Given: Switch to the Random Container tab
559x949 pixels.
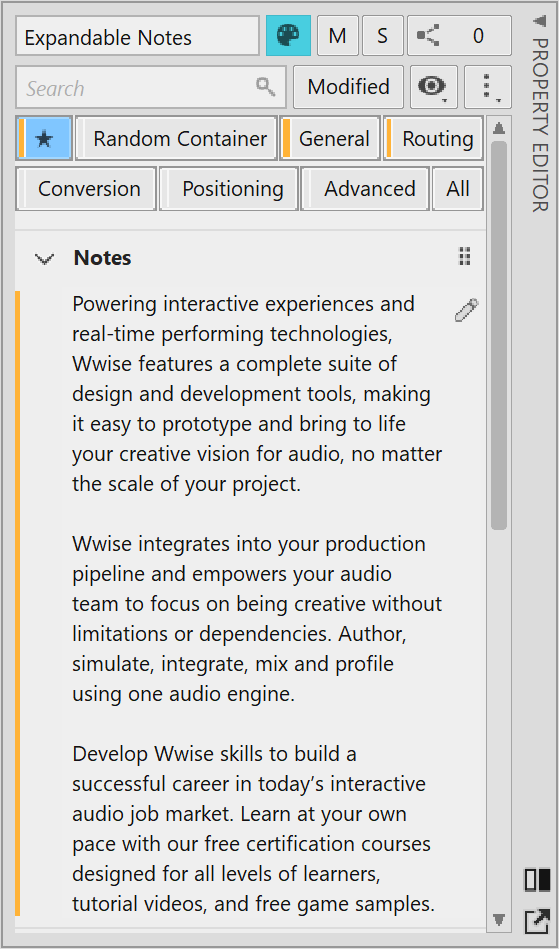Looking at the screenshot, I should pos(176,139).
